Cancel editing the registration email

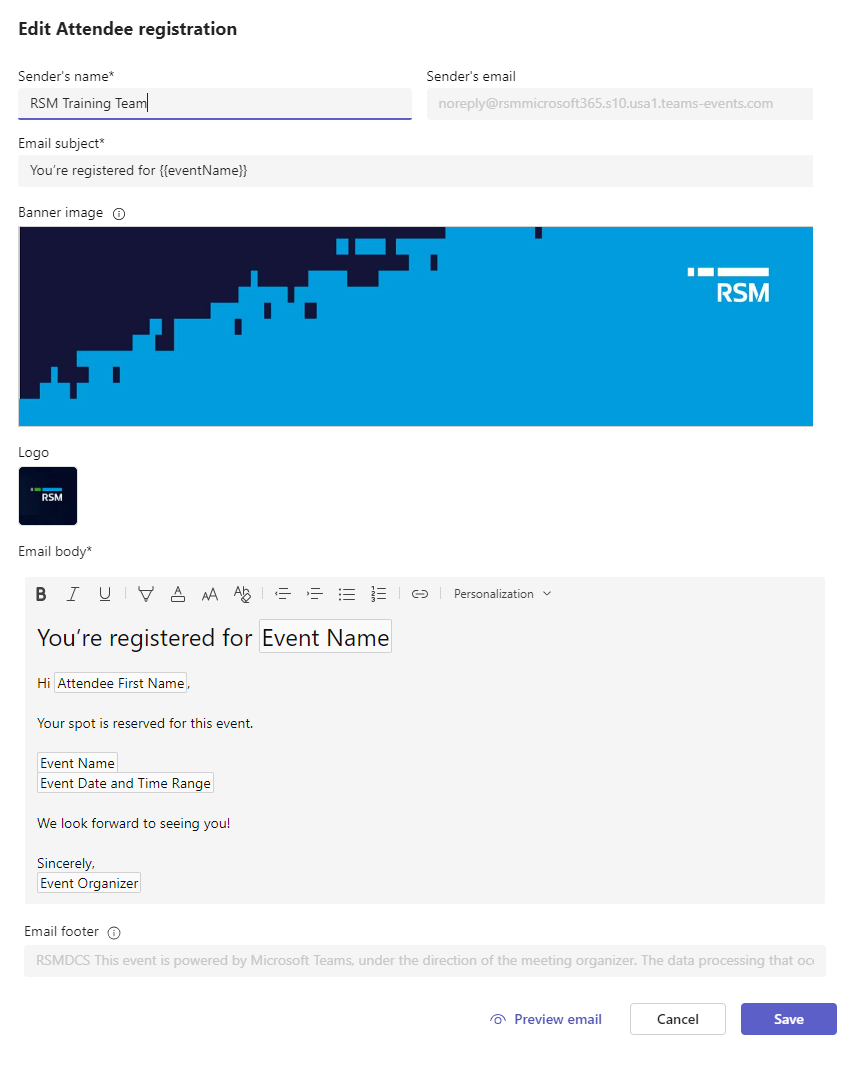tap(677, 1019)
